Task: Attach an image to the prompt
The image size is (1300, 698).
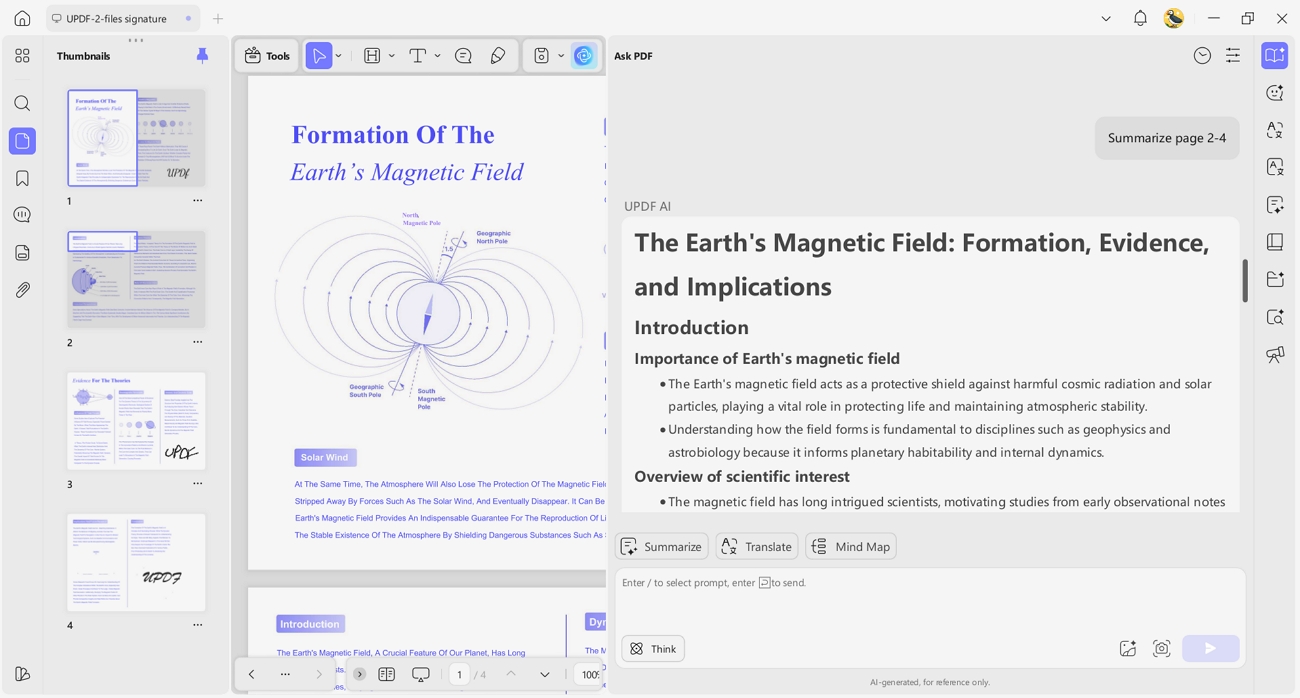Action: coord(1128,649)
